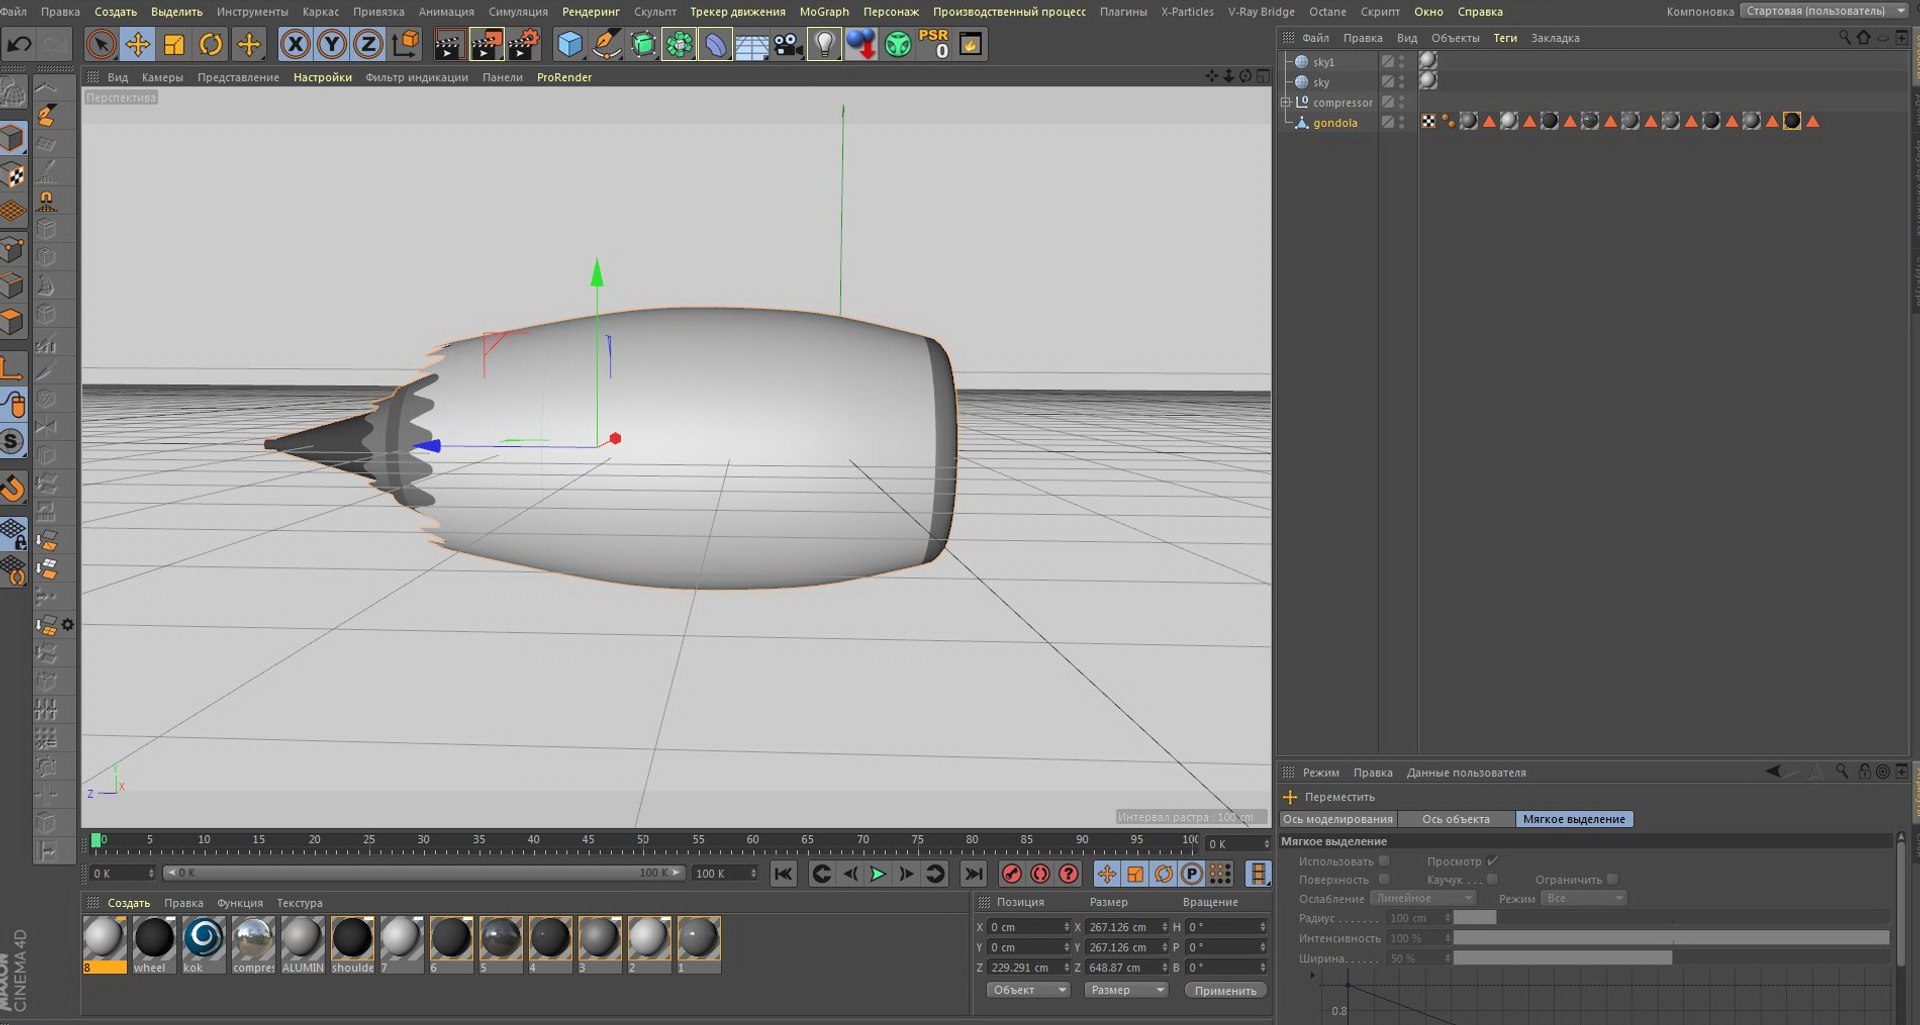
Task: Enable the Использовать soft selection checkbox
Action: click(1384, 861)
